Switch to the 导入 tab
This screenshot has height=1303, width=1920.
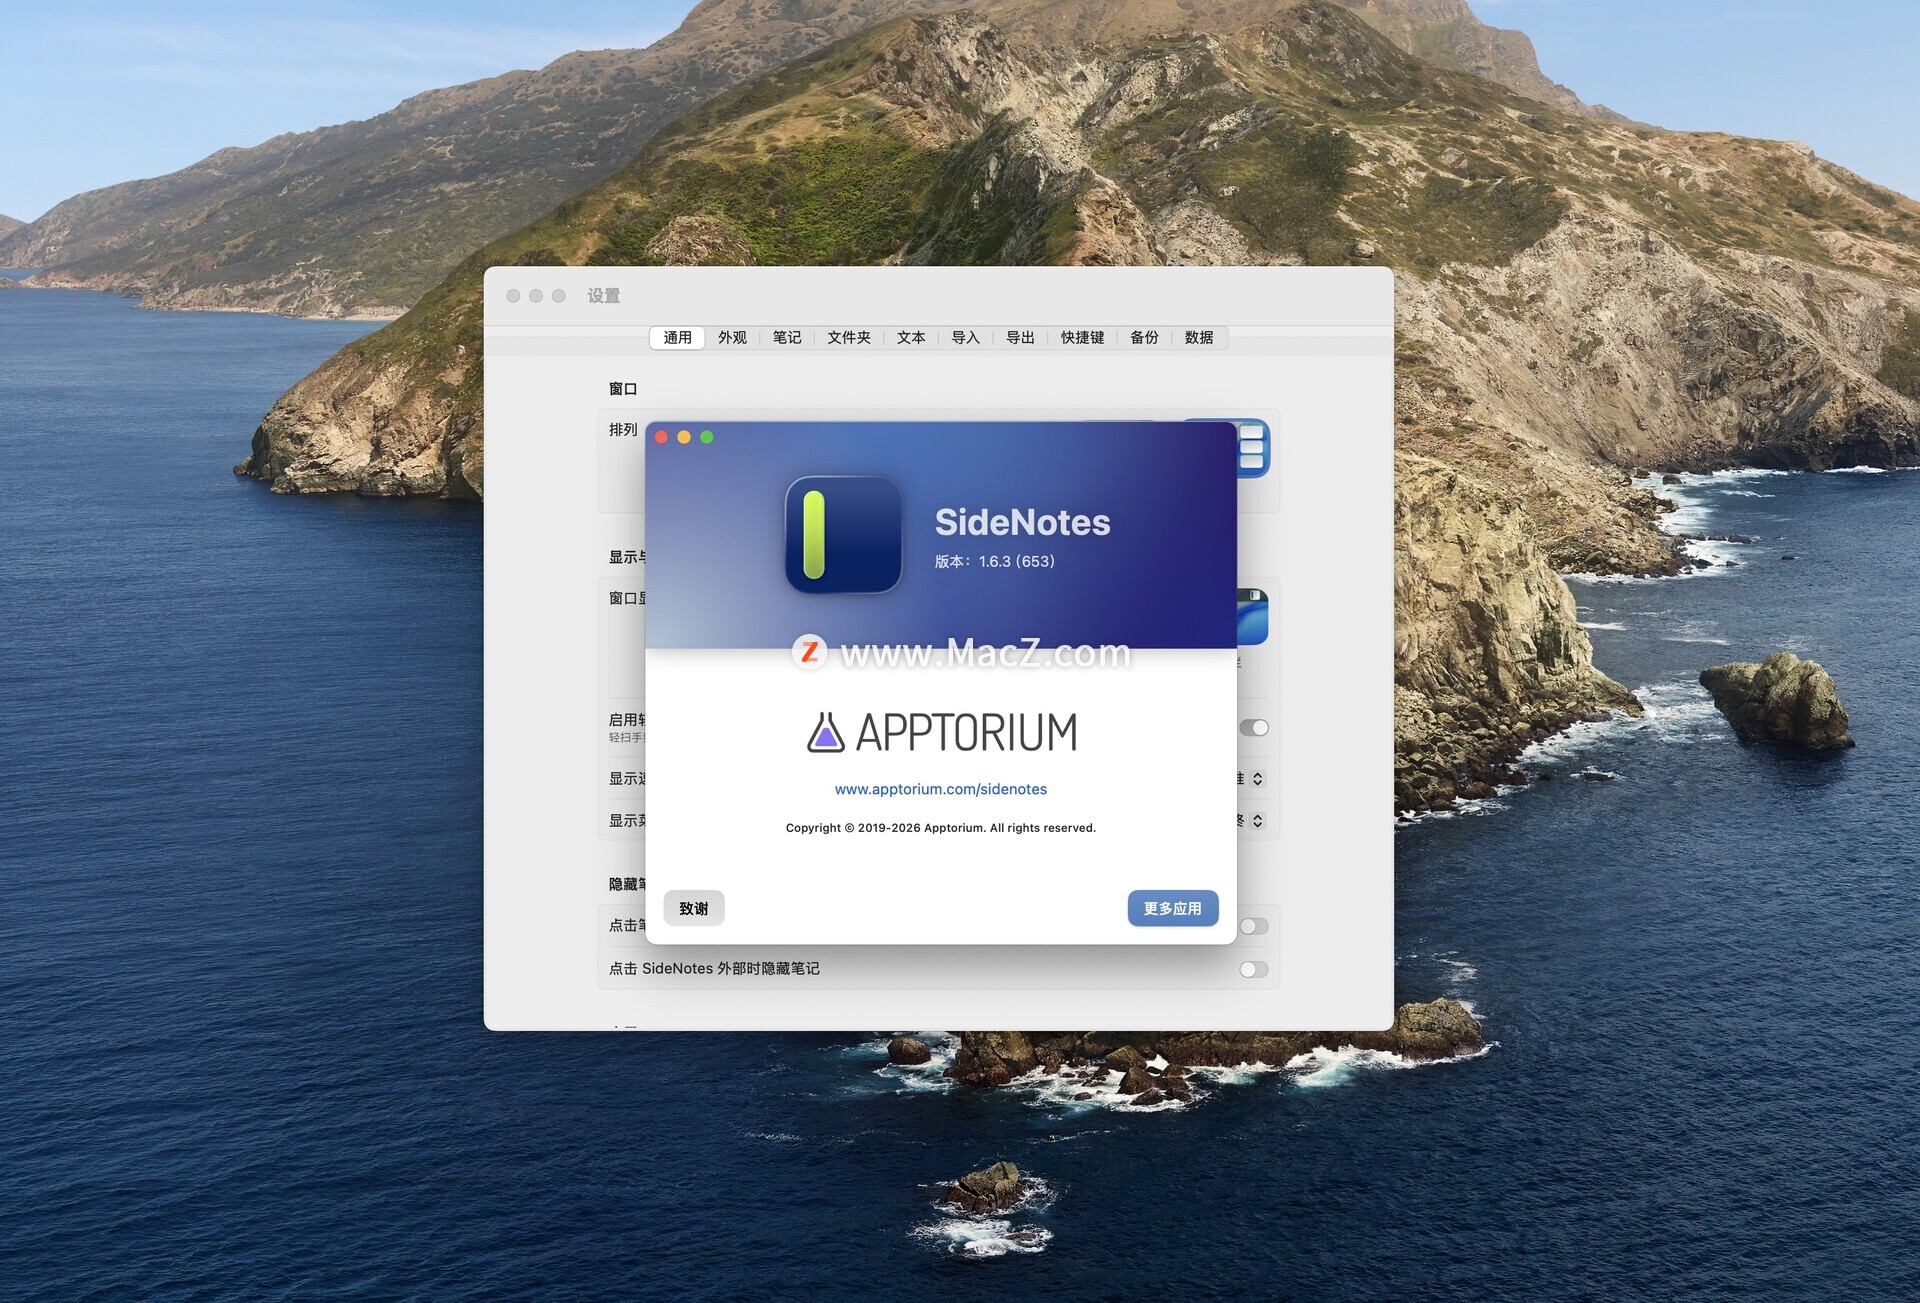(965, 338)
